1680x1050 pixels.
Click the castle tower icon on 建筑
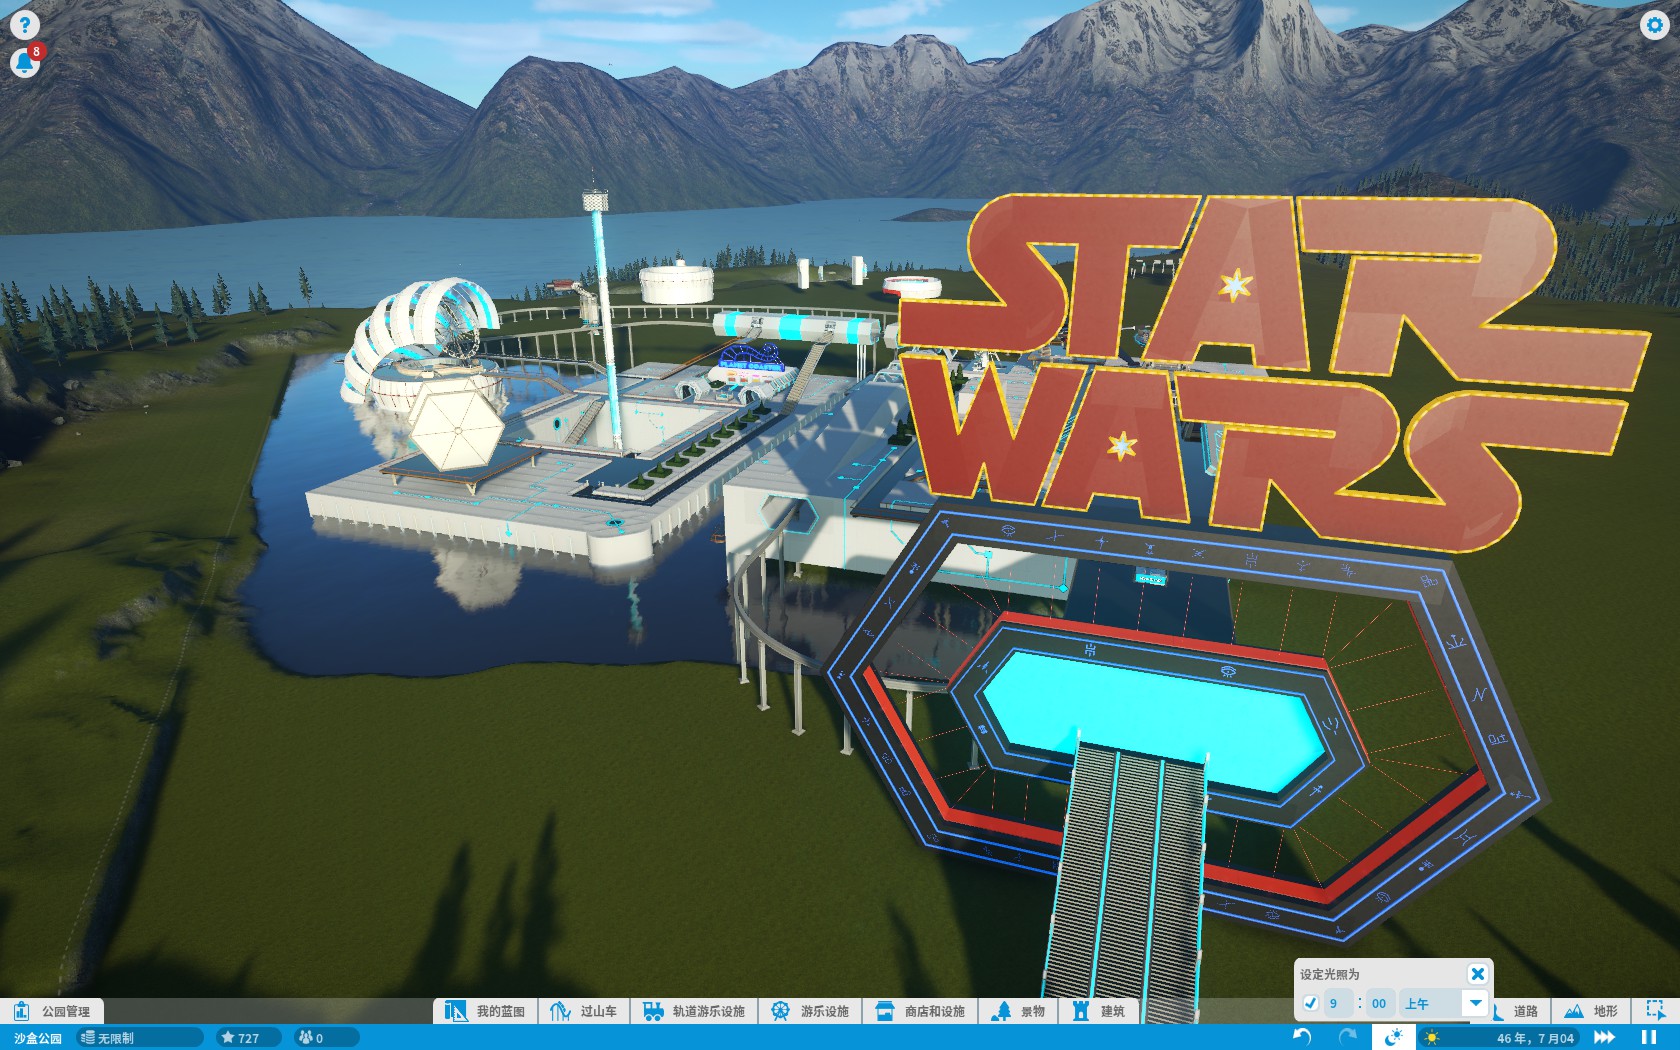[x=1080, y=1011]
